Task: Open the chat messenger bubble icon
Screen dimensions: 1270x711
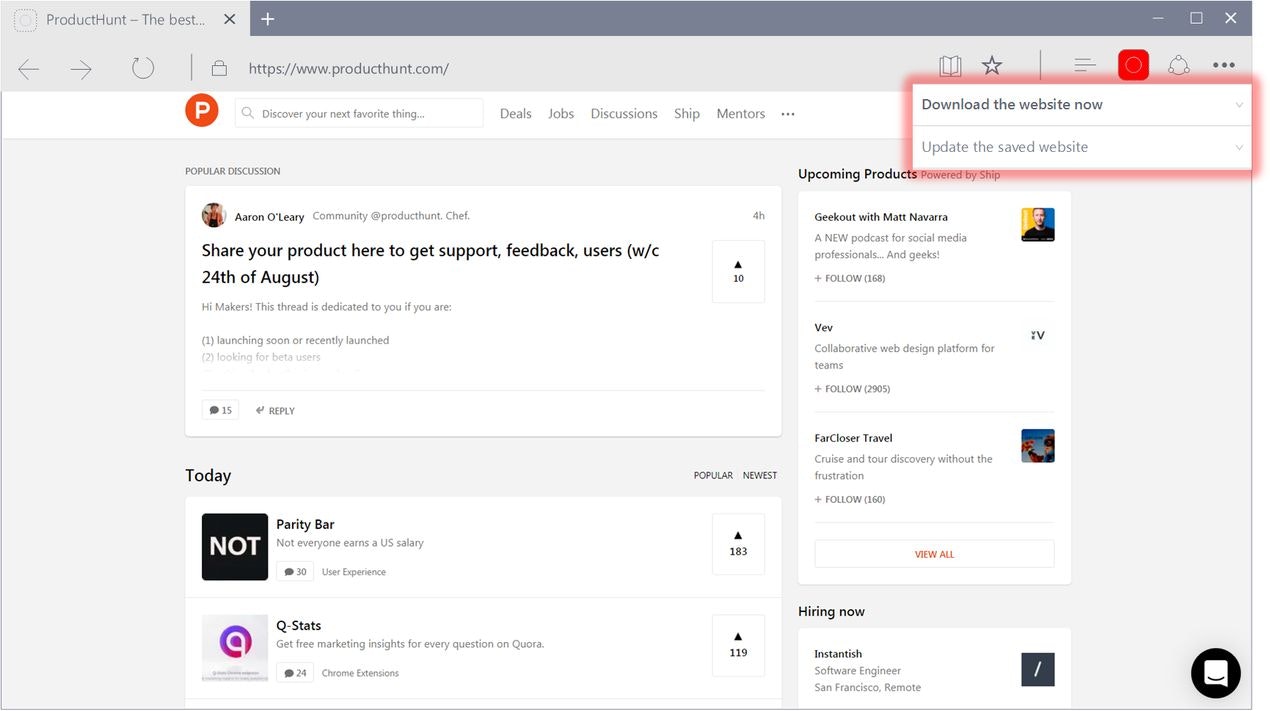Action: (1216, 673)
